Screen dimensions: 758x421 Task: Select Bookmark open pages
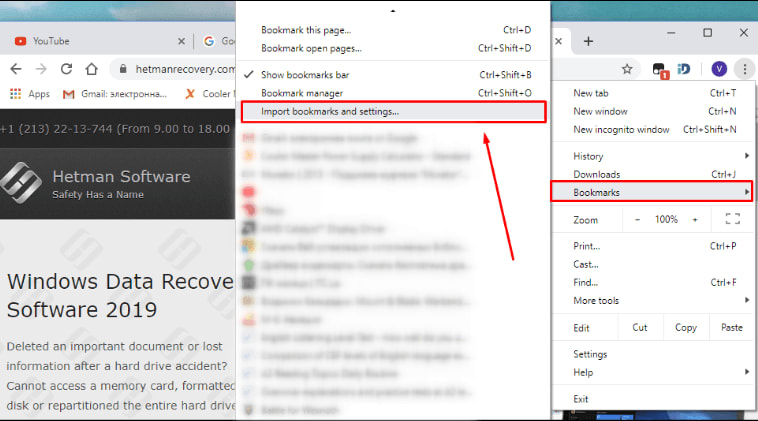pos(393,48)
